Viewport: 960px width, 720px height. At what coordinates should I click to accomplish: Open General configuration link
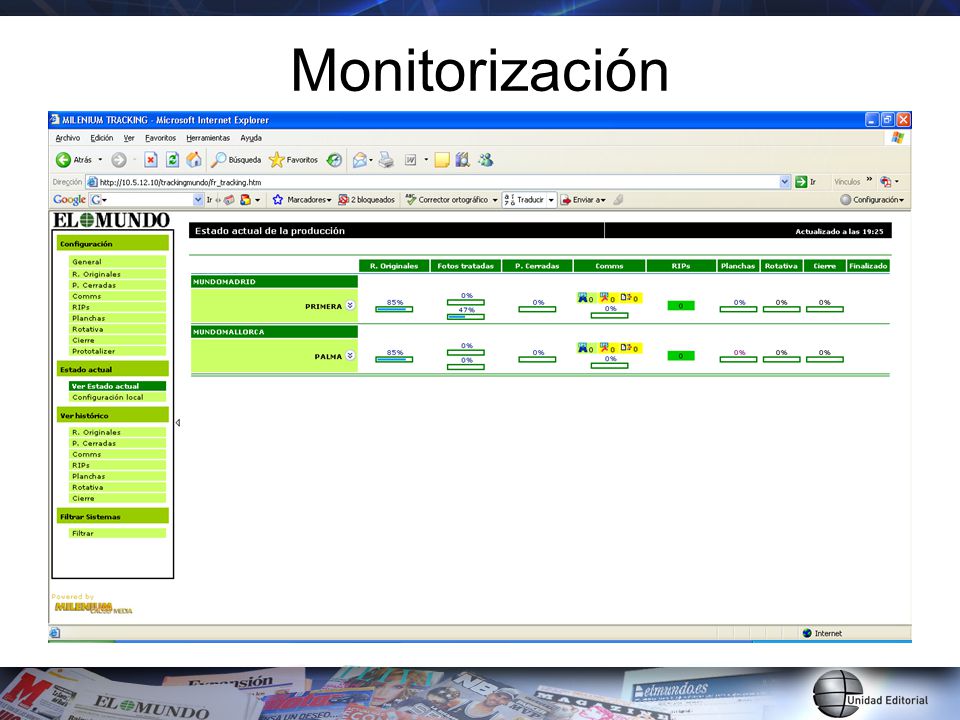coord(117,262)
